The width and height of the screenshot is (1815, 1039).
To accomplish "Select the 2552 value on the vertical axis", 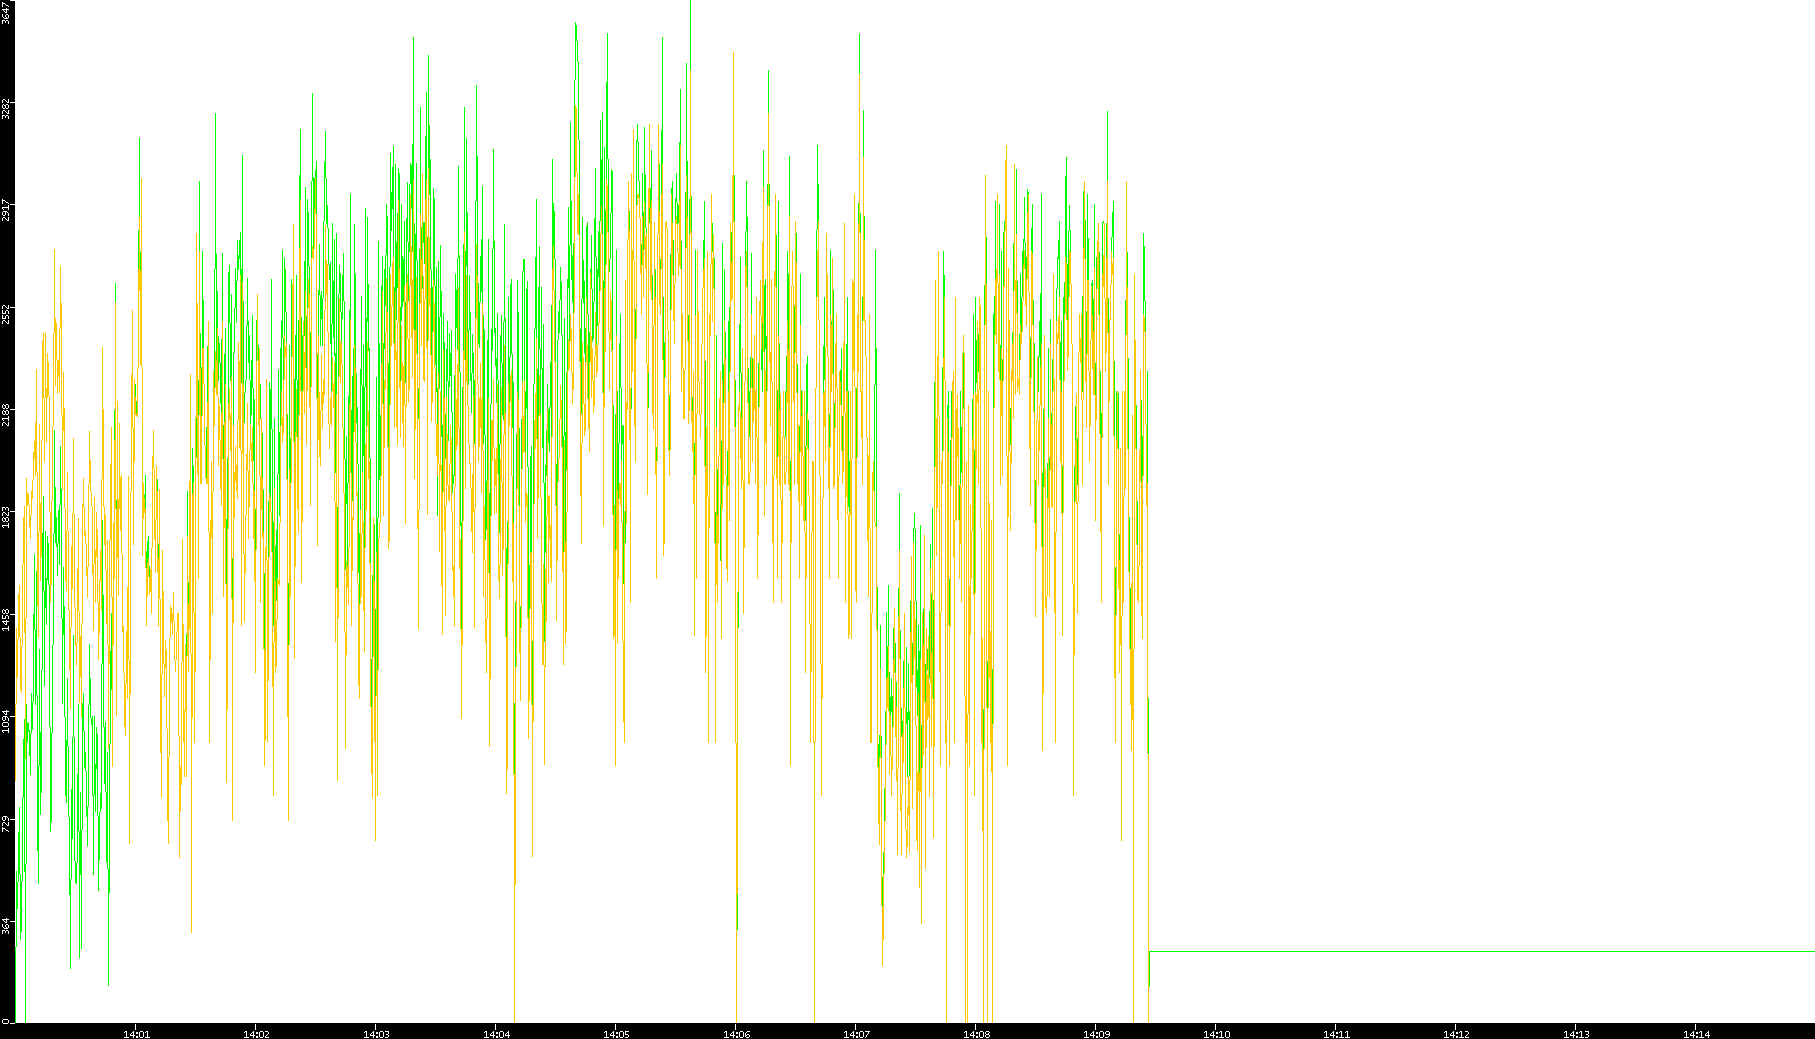I will point(6,314).
